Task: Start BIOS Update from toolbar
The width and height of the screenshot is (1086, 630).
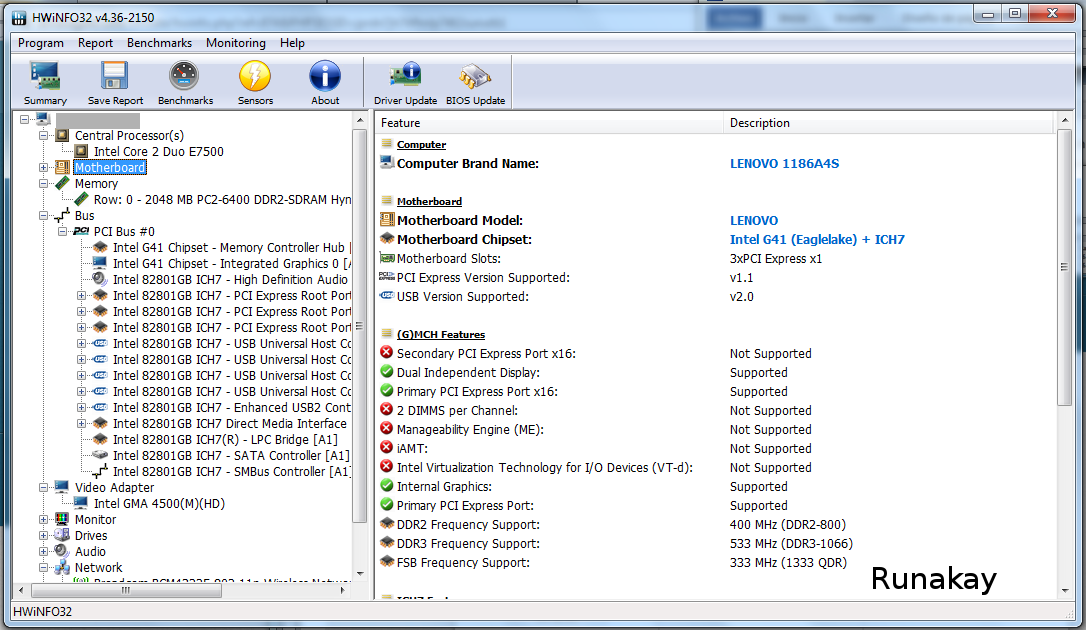Action: pos(475,83)
